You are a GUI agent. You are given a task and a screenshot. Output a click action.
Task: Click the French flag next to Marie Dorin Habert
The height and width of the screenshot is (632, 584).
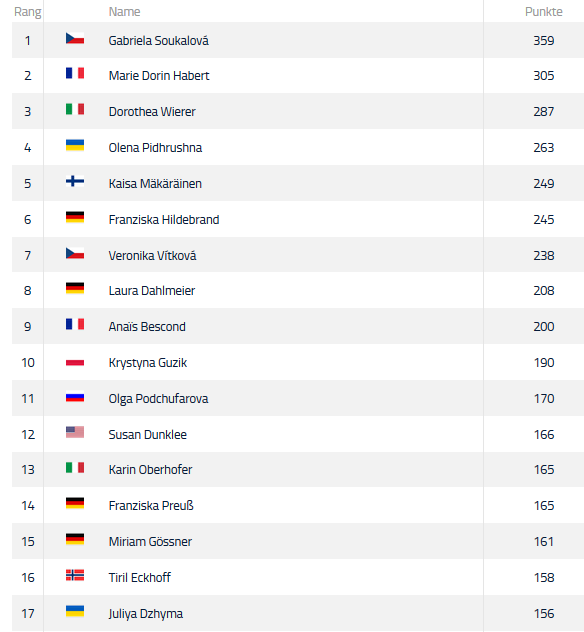(x=75, y=73)
